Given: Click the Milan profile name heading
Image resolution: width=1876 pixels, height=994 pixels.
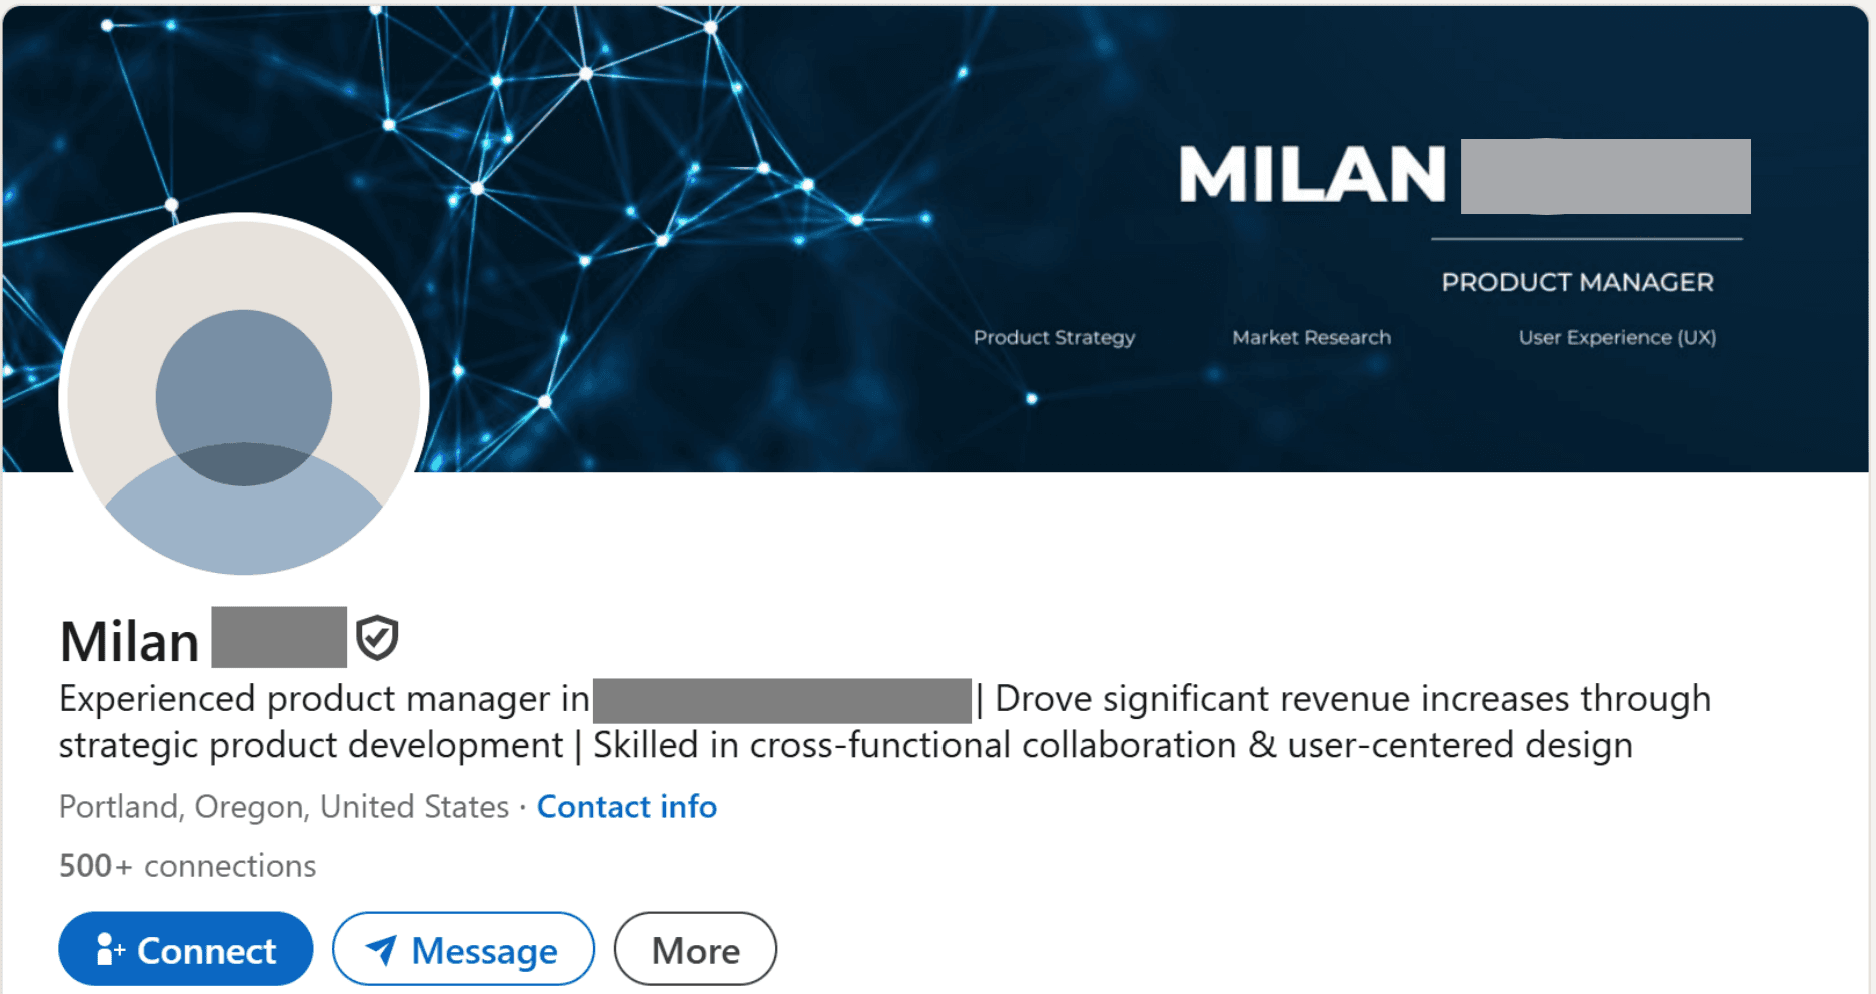Looking at the screenshot, I should click(129, 640).
